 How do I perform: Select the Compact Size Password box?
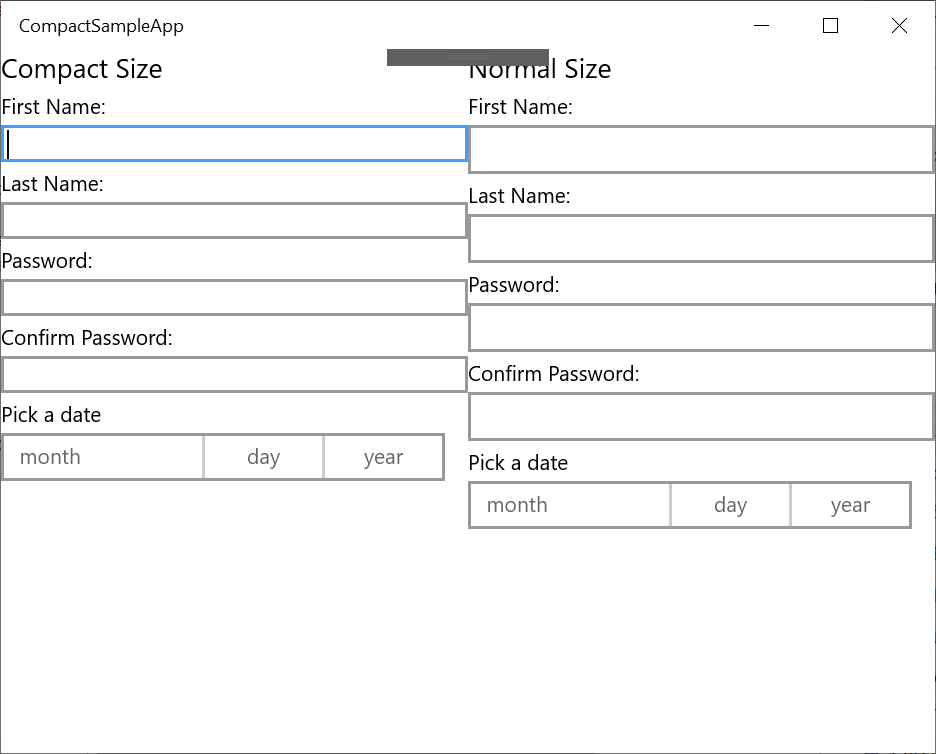pyautogui.click(x=234, y=297)
